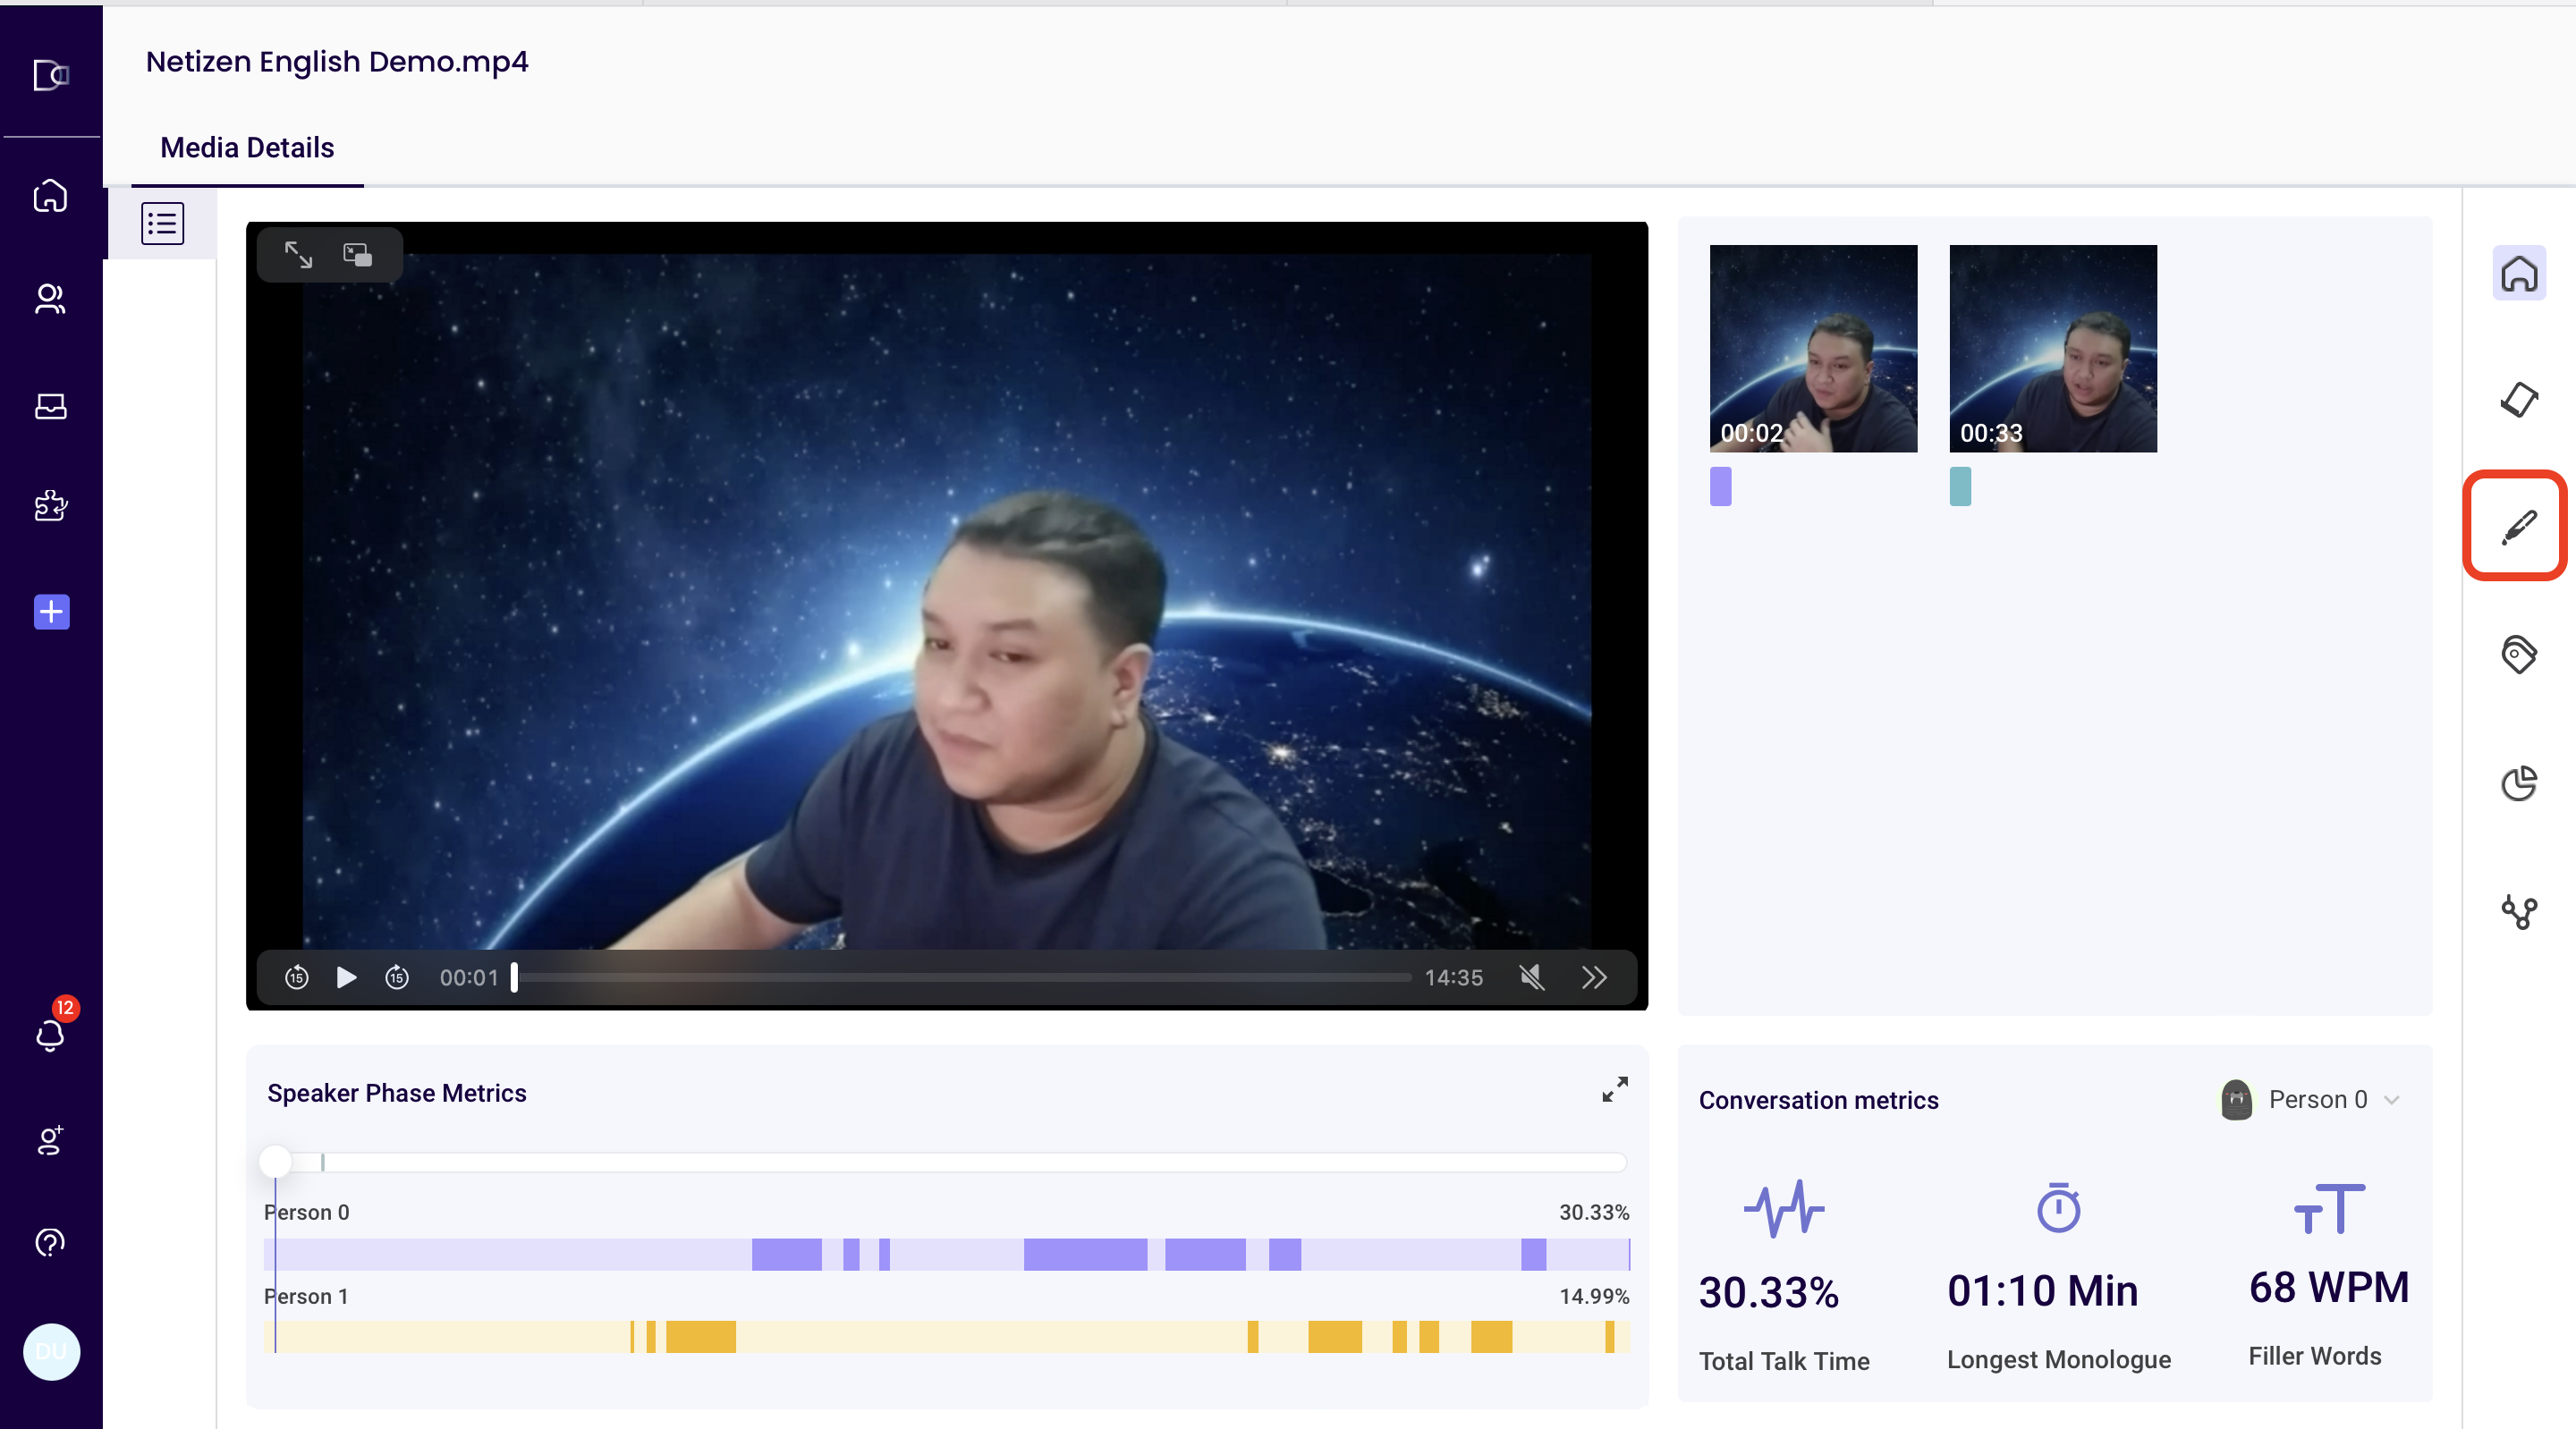Open the tag panel on right sidebar
2576x1429 pixels.
[2519, 654]
